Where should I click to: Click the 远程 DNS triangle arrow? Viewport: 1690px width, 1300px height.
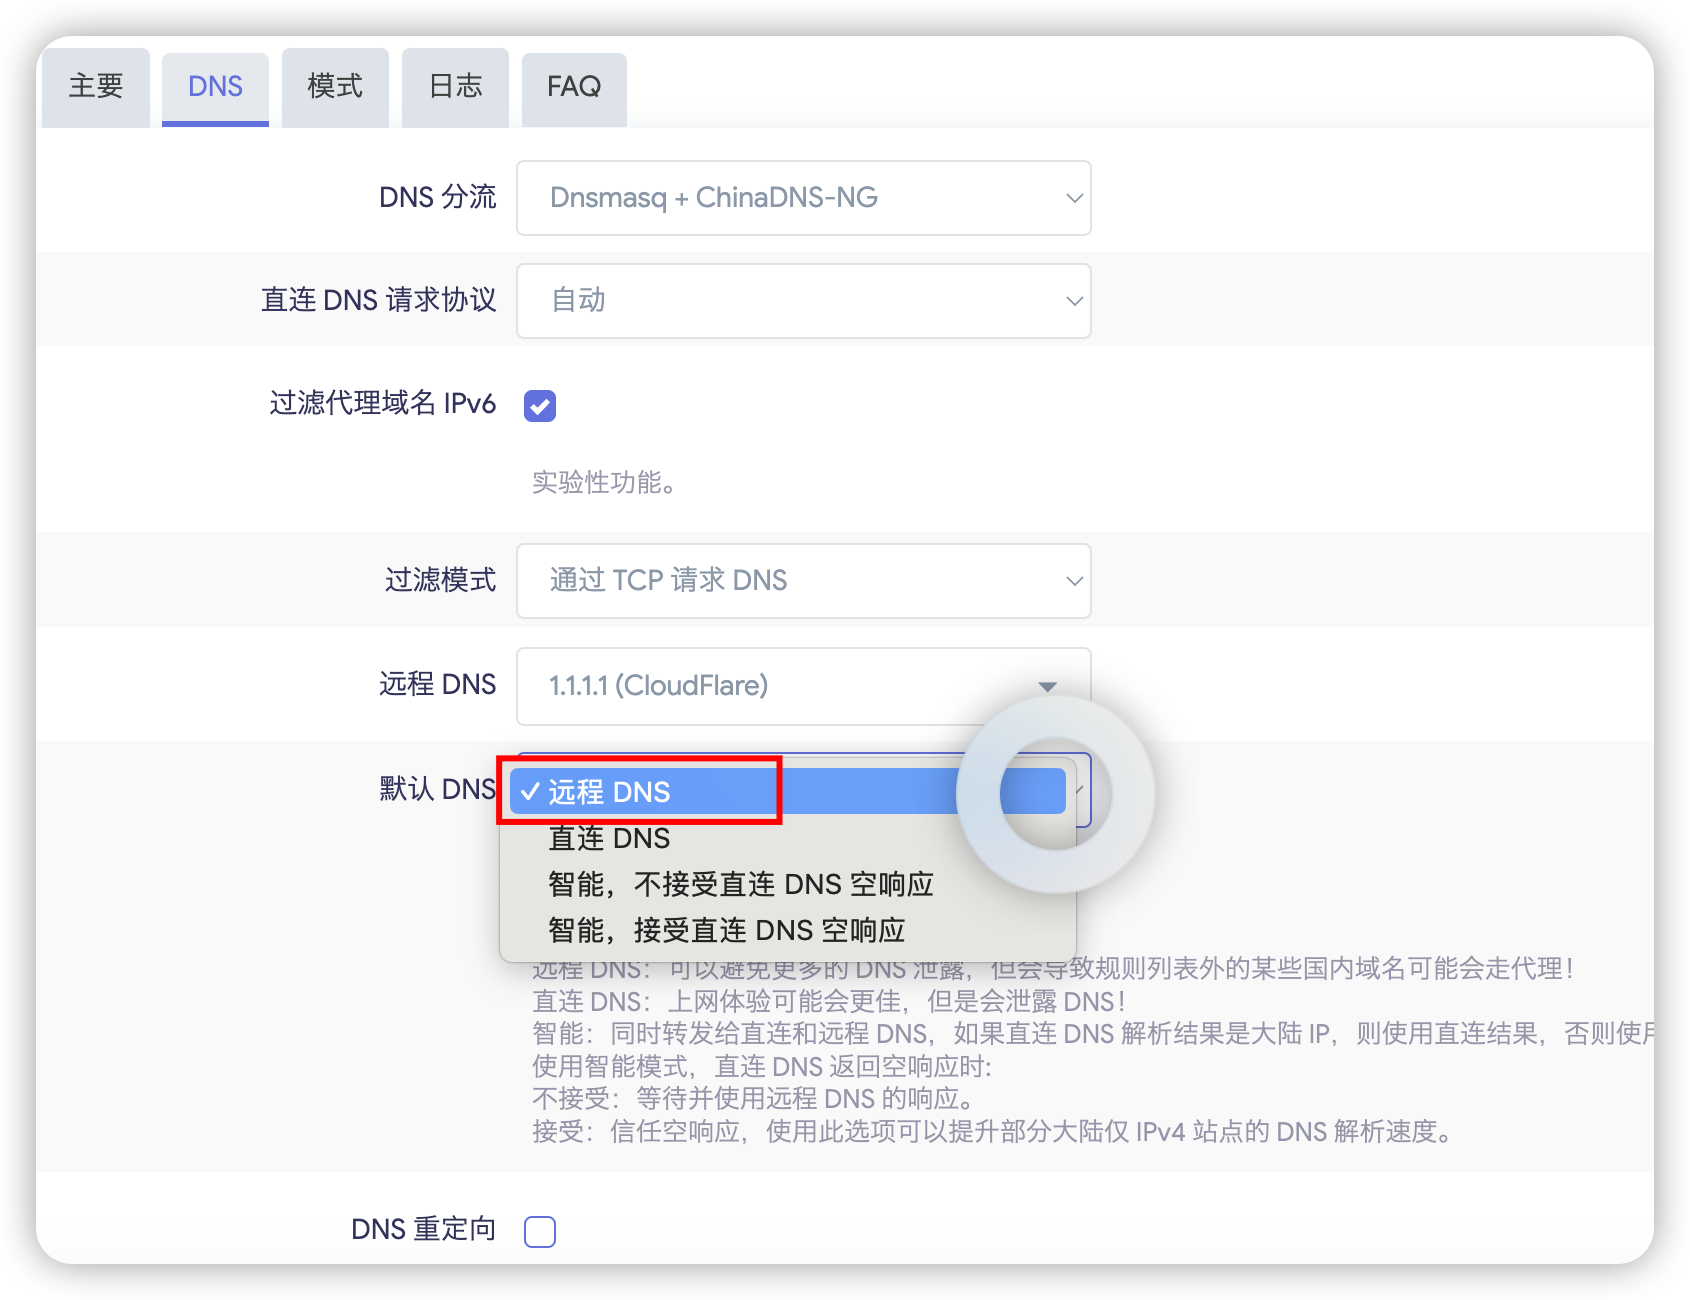coord(1047,687)
